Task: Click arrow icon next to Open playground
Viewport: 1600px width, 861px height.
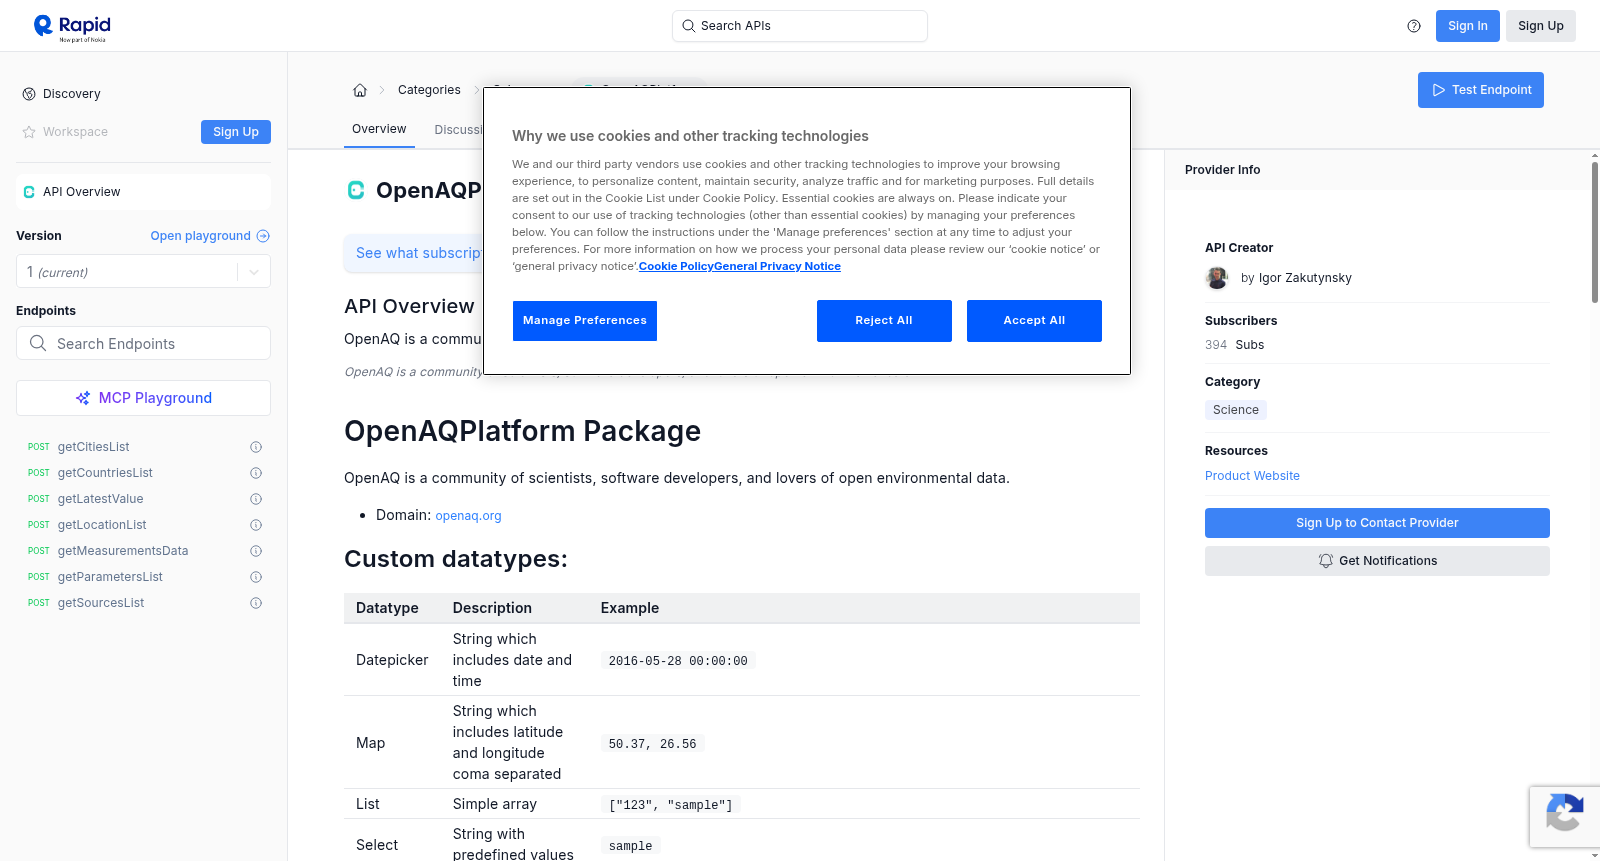Action: 263,236
